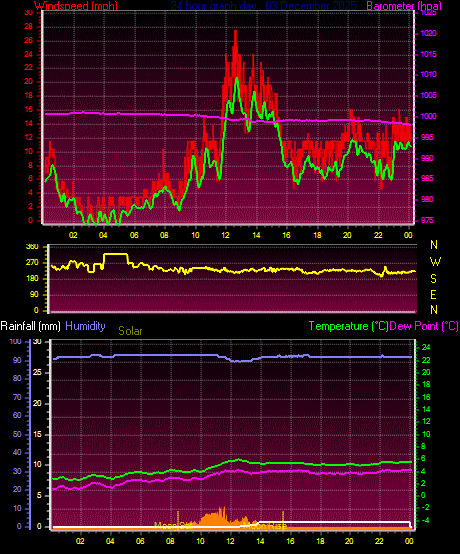Click the 975 barometer axis value

pyautogui.click(x=427, y=220)
